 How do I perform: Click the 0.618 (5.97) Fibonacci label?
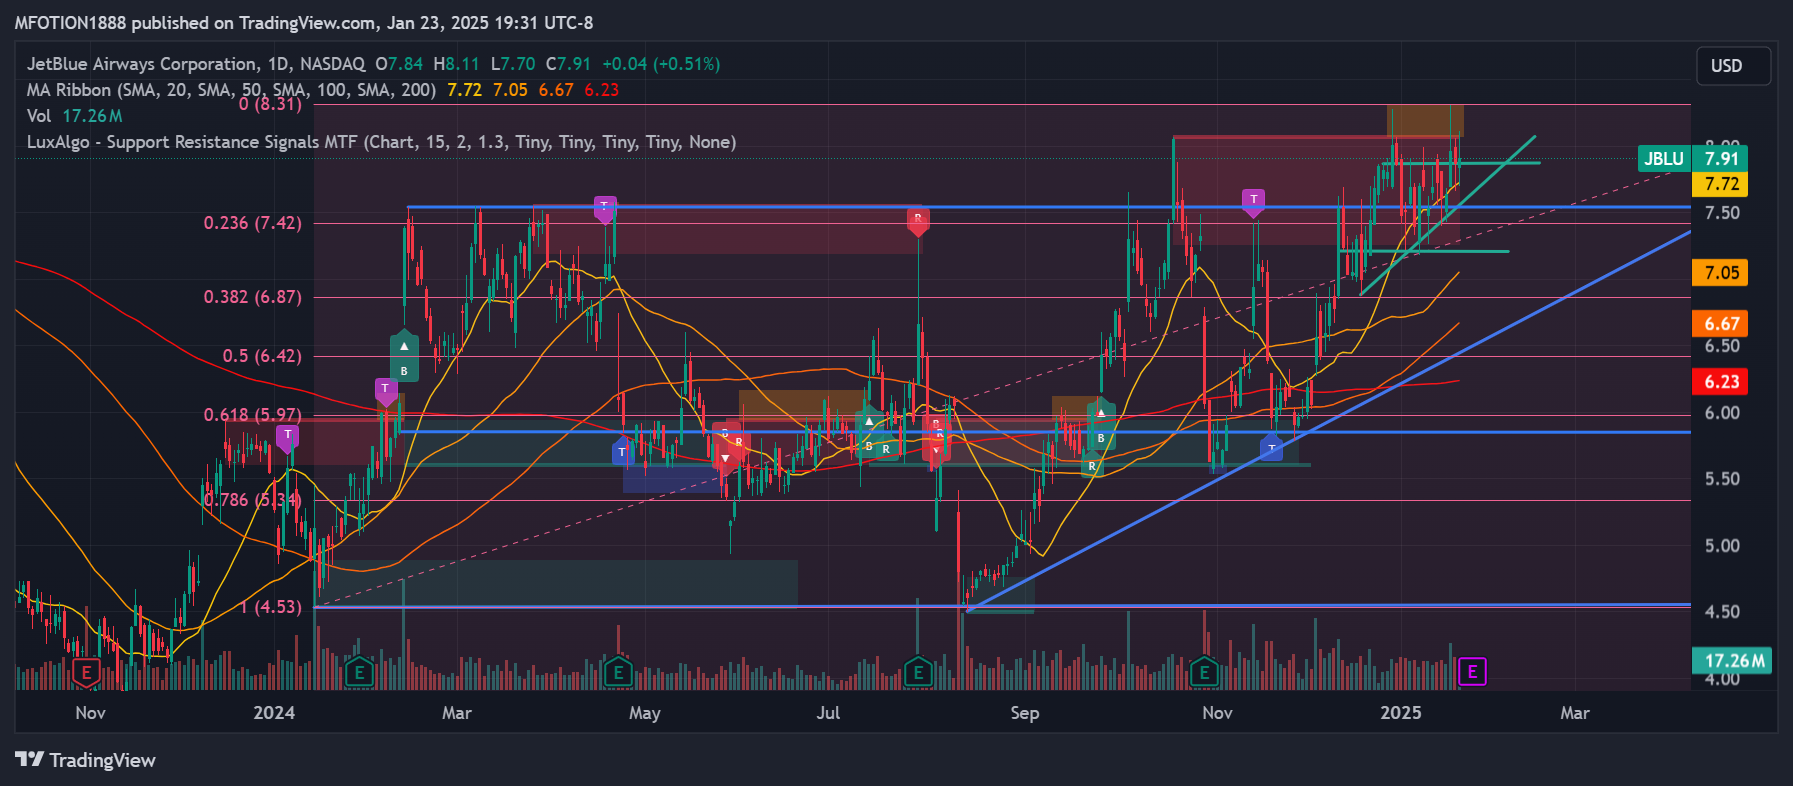tap(252, 414)
